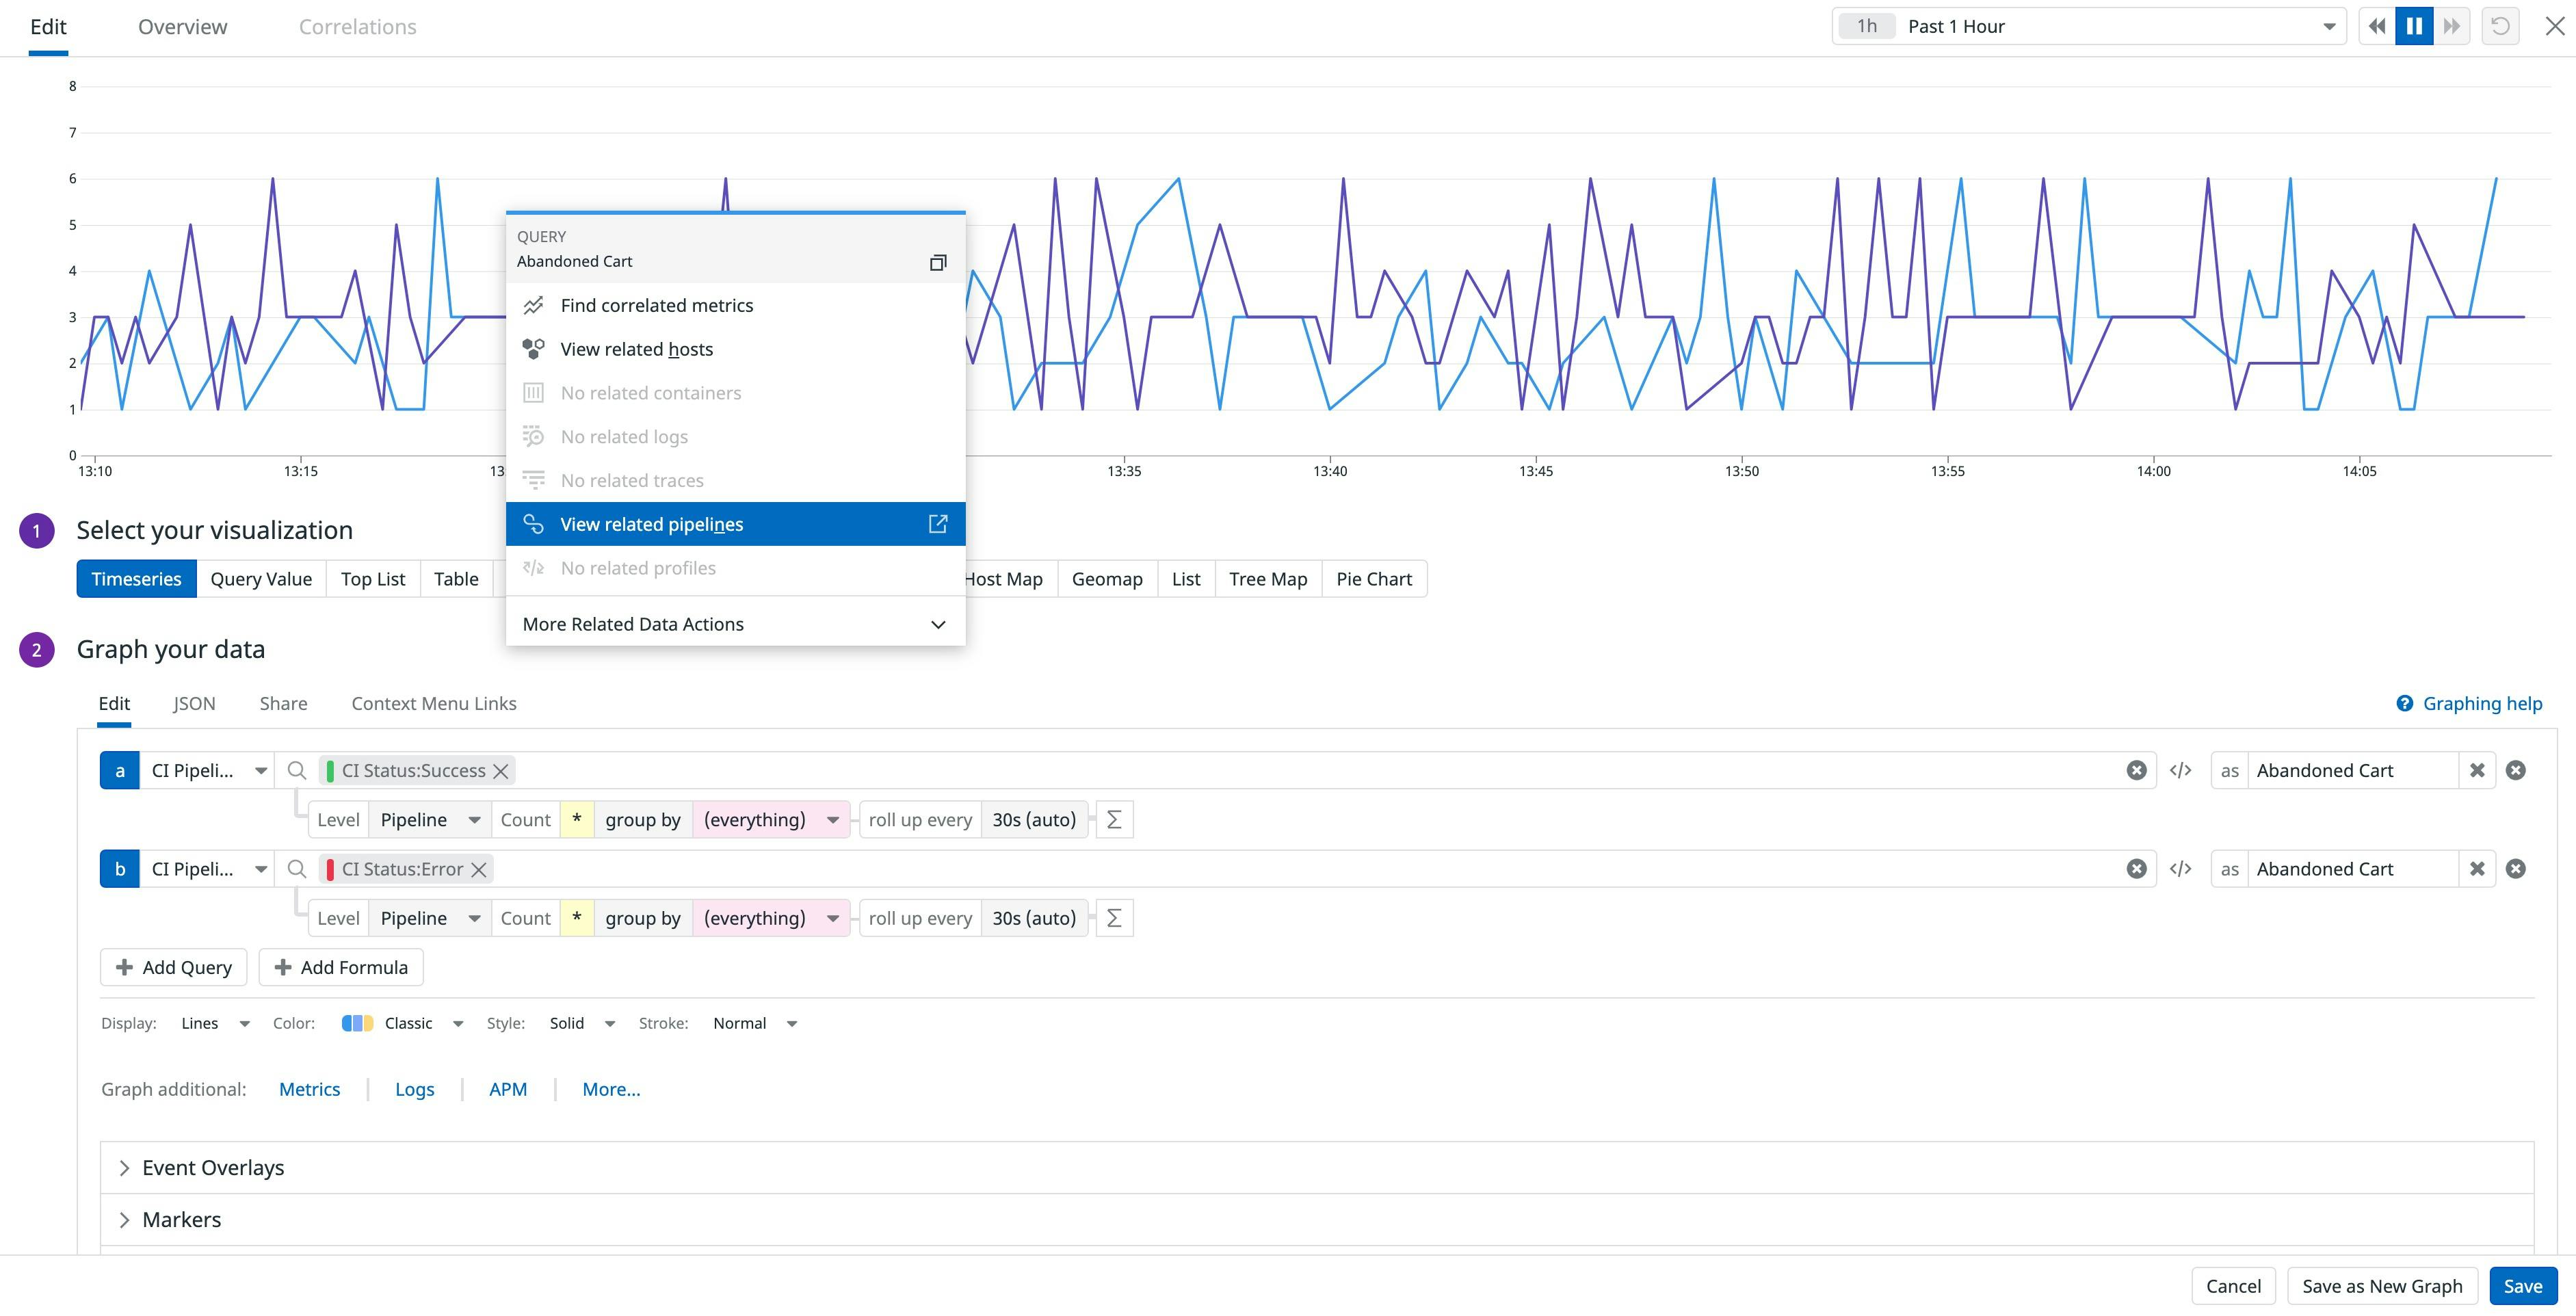
Task: Open the Past 1 Hour time range dropdown
Action: (x=2327, y=25)
